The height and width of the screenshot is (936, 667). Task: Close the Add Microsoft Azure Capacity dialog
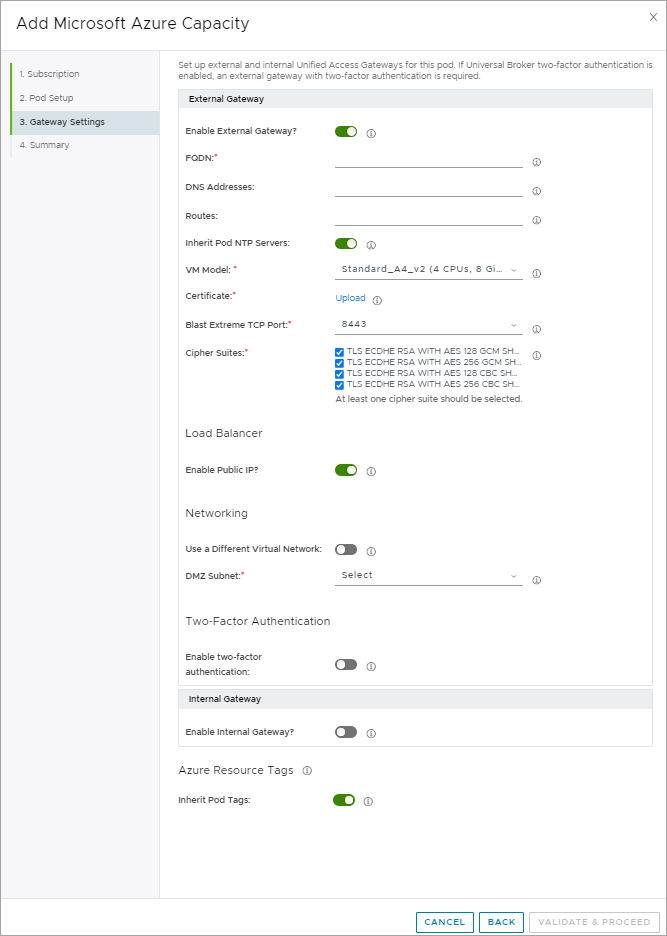click(653, 17)
